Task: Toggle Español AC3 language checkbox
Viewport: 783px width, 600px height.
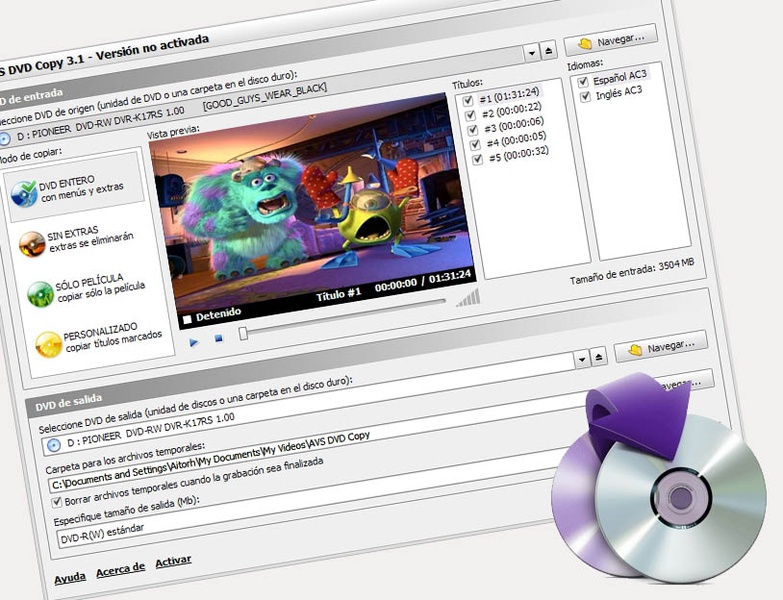Action: [582, 81]
